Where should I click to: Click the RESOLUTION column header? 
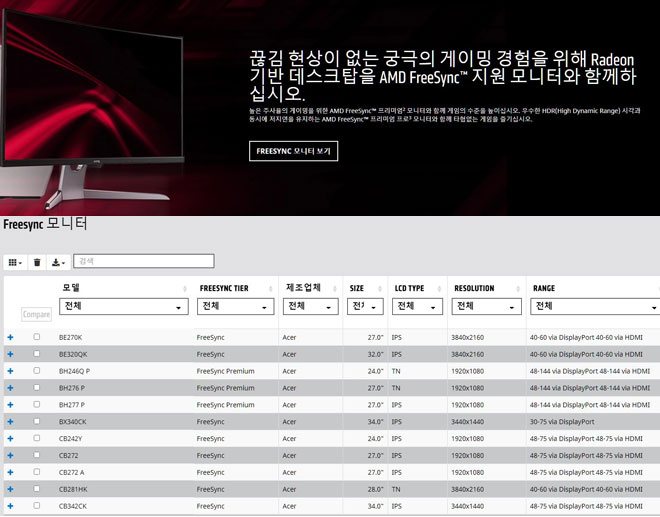pos(474,288)
